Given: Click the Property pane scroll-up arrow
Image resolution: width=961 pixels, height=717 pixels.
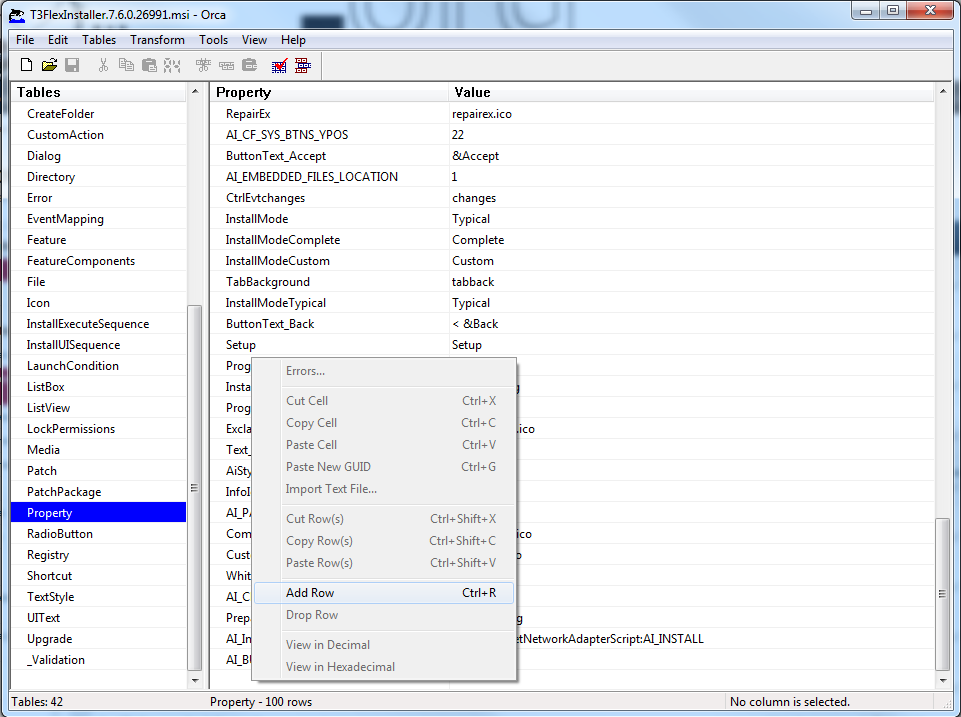Looking at the screenshot, I should tap(943, 92).
